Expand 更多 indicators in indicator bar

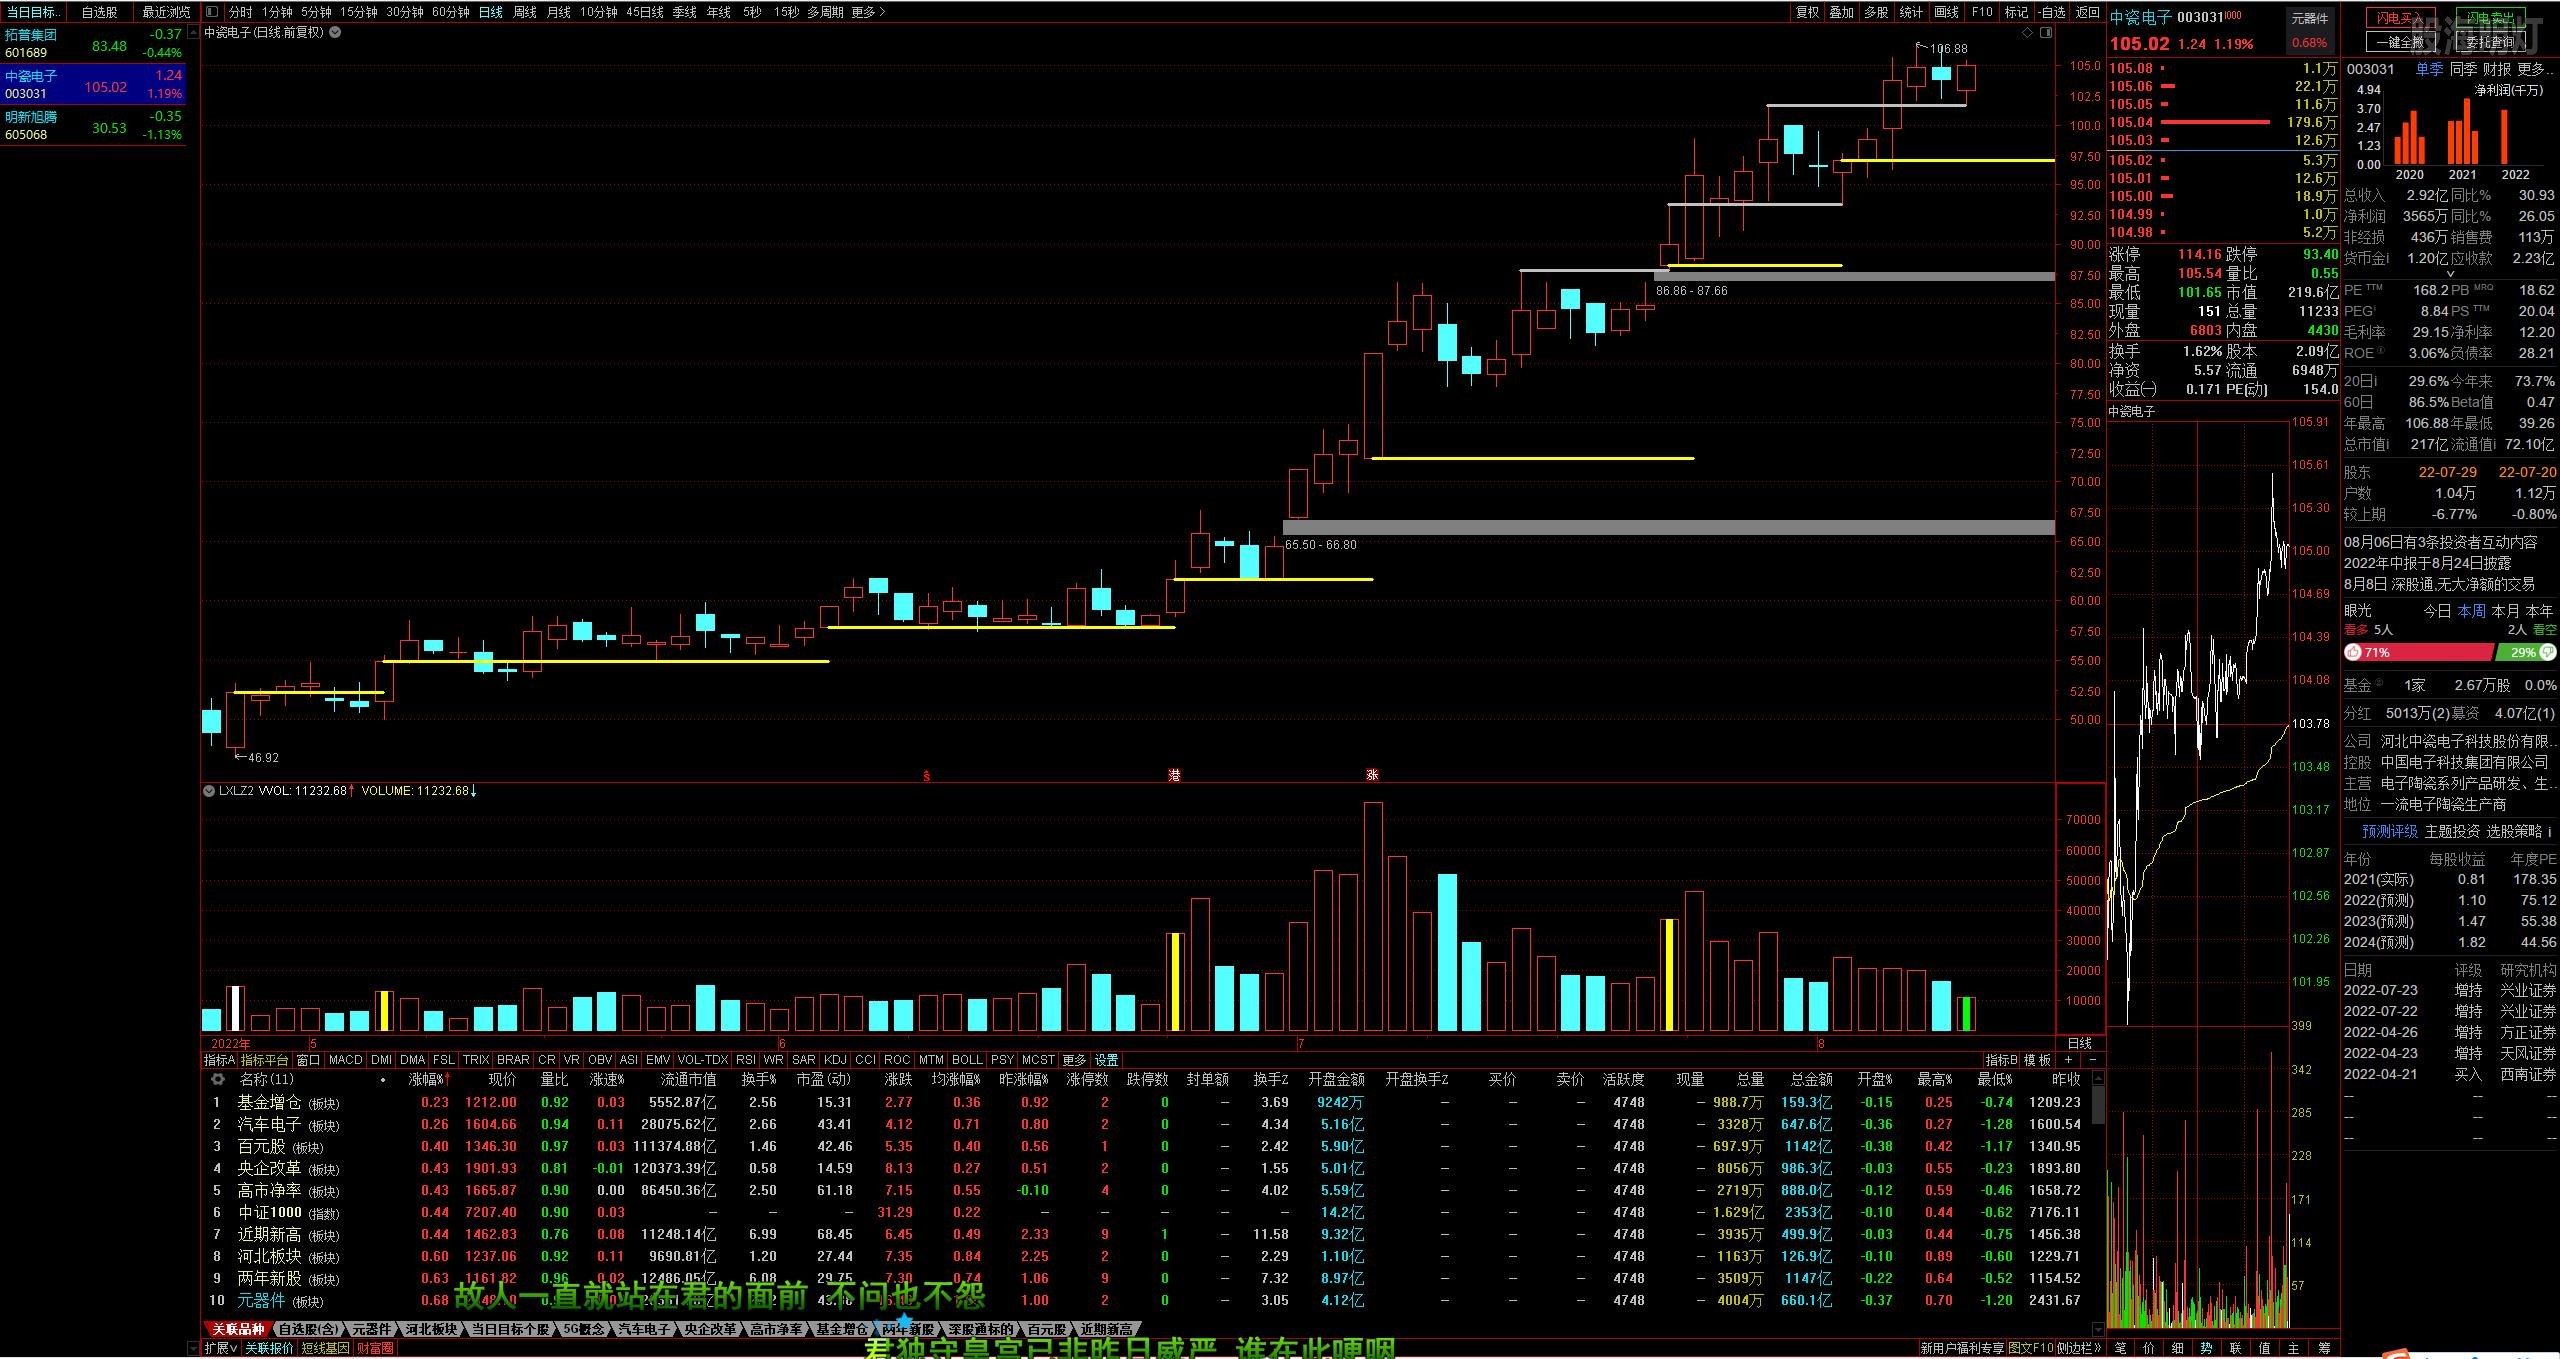(1074, 1060)
